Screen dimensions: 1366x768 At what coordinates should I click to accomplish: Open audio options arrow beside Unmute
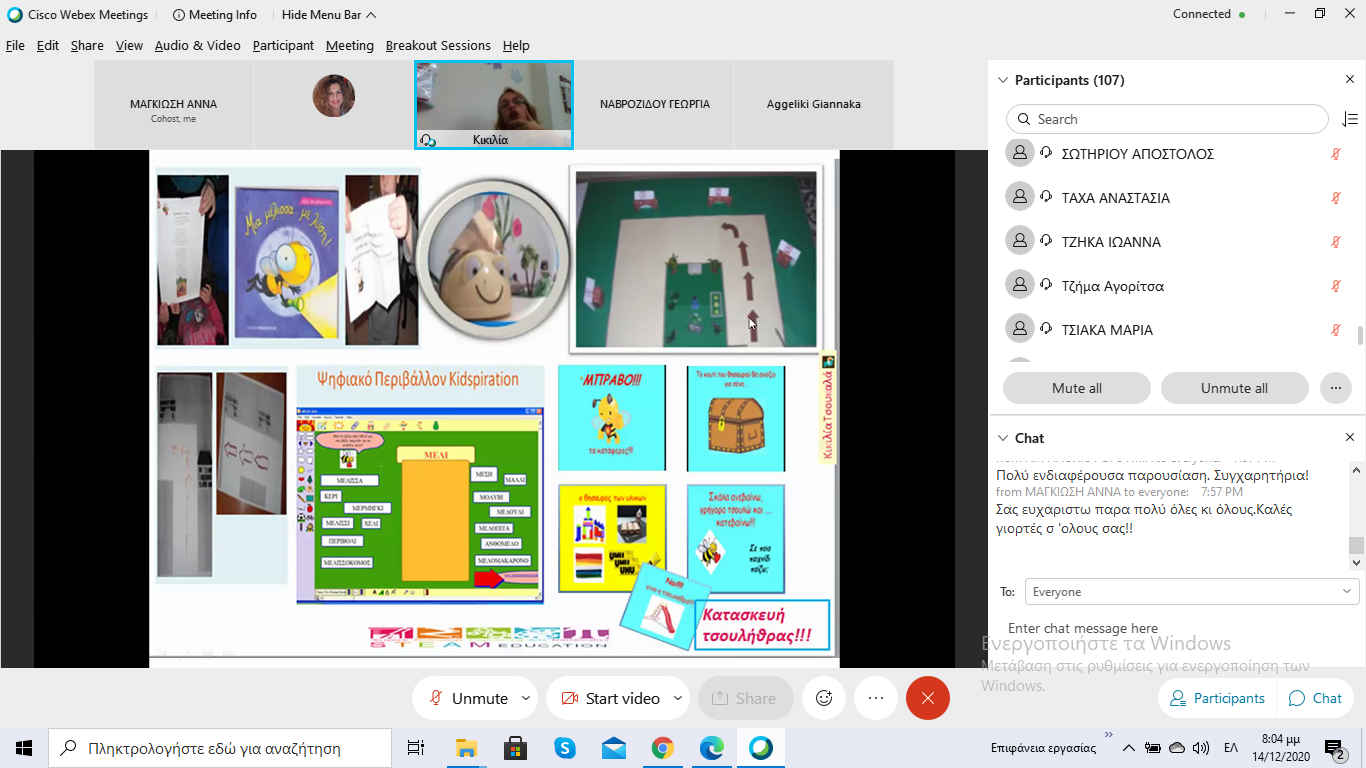[526, 698]
